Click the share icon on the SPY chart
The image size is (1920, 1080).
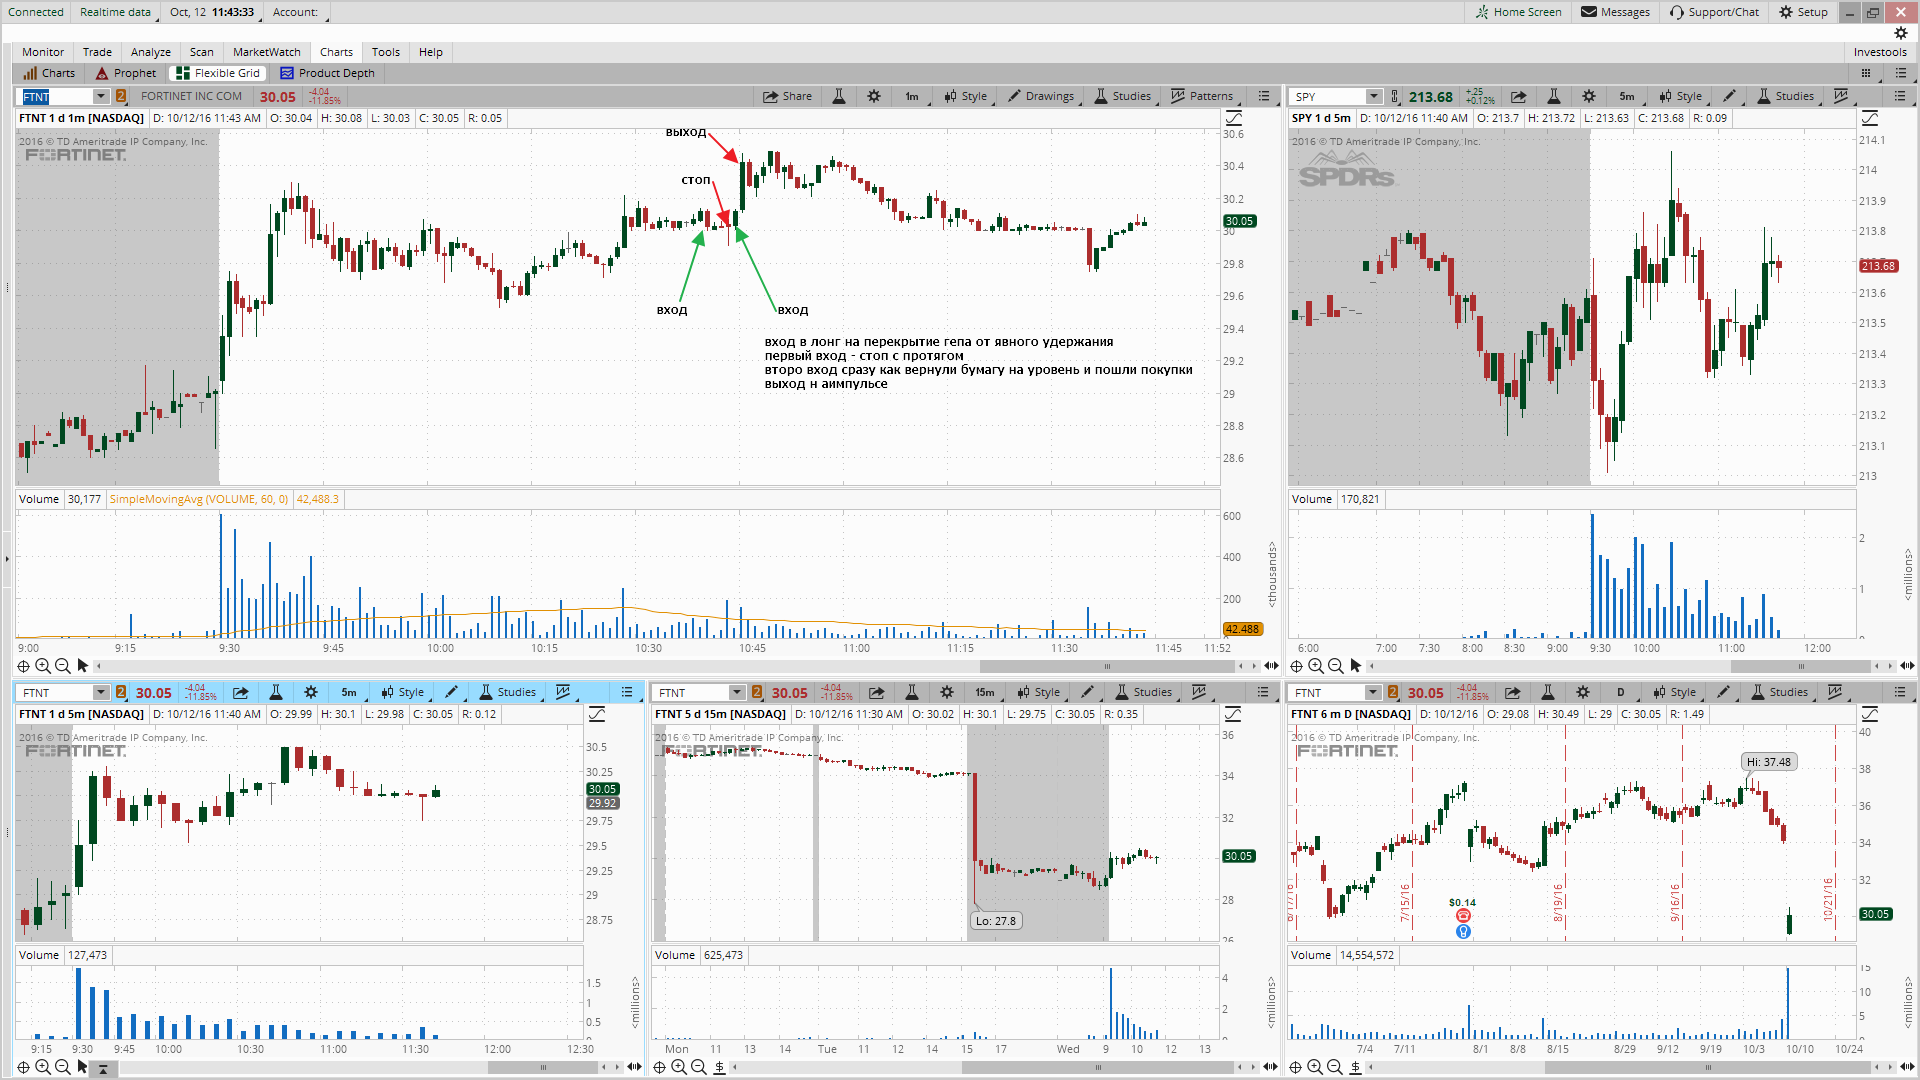click(1519, 96)
